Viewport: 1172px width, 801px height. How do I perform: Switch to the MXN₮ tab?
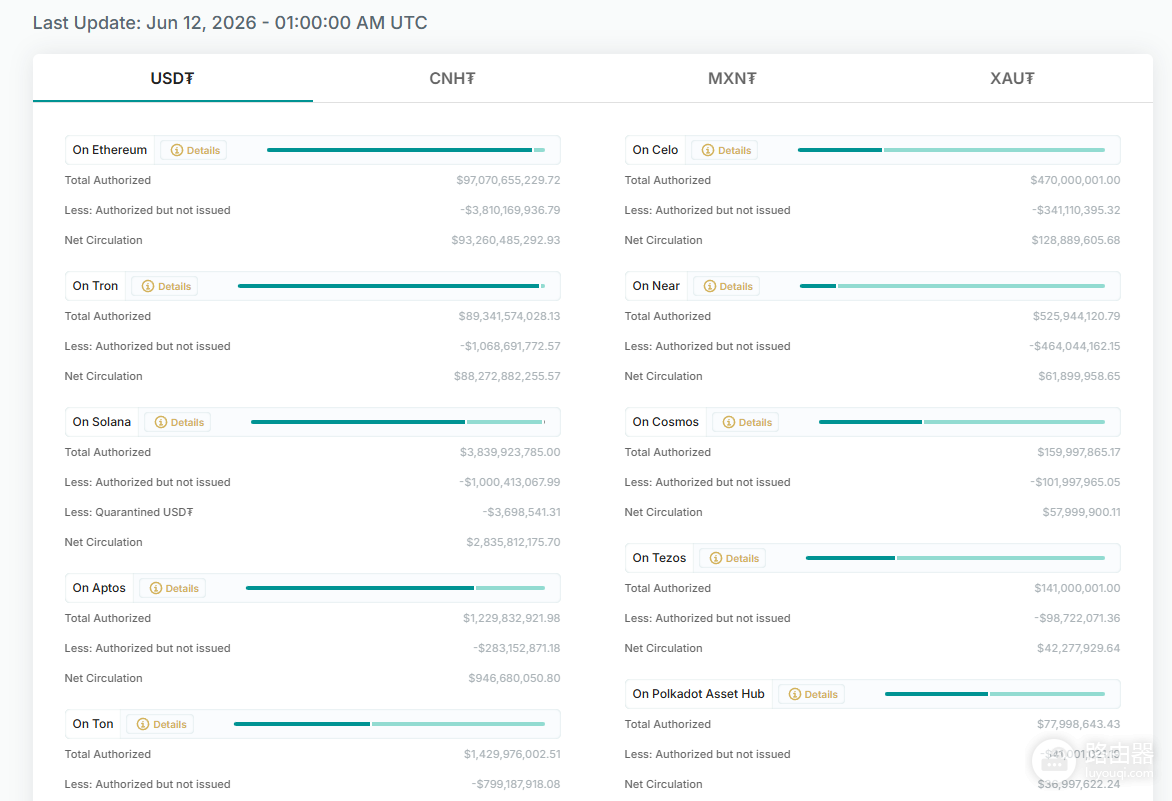732,78
